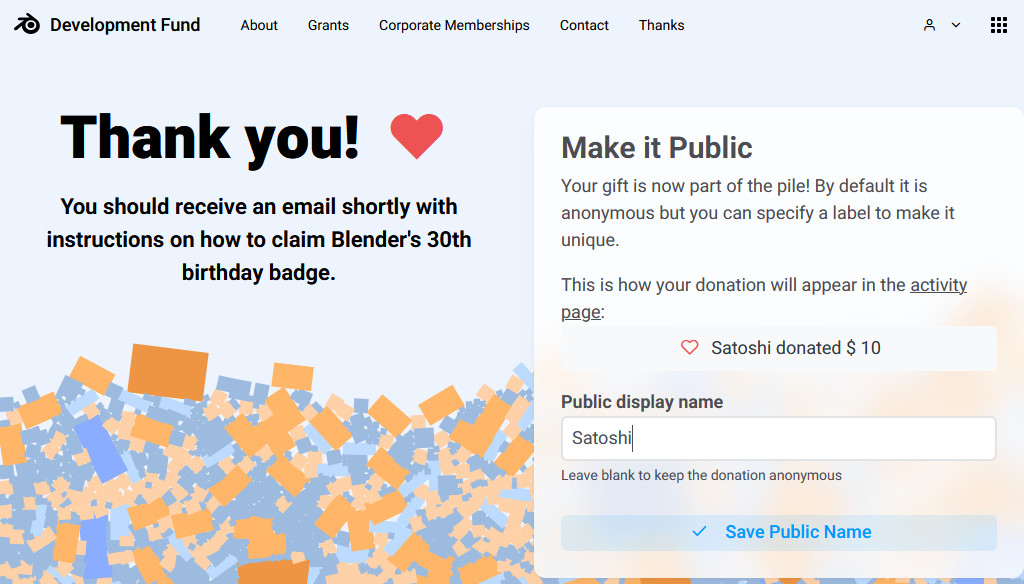Open the user account icon
The height and width of the screenshot is (584, 1024).
[929, 25]
